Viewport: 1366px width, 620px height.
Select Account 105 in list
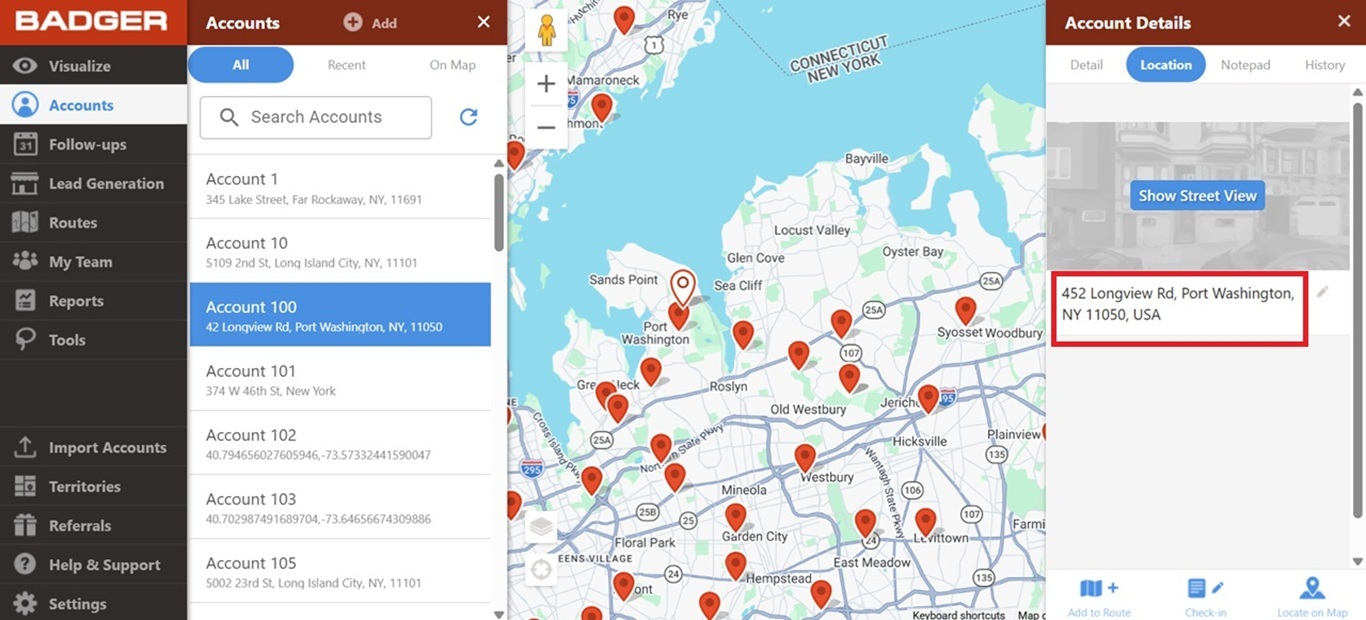[340, 571]
